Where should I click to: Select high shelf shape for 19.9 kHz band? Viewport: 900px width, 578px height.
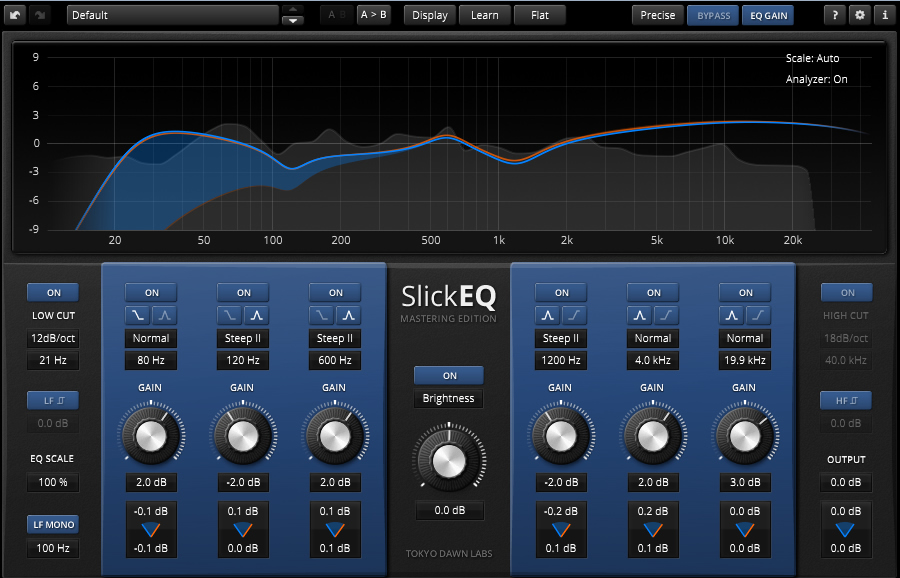[x=758, y=315]
